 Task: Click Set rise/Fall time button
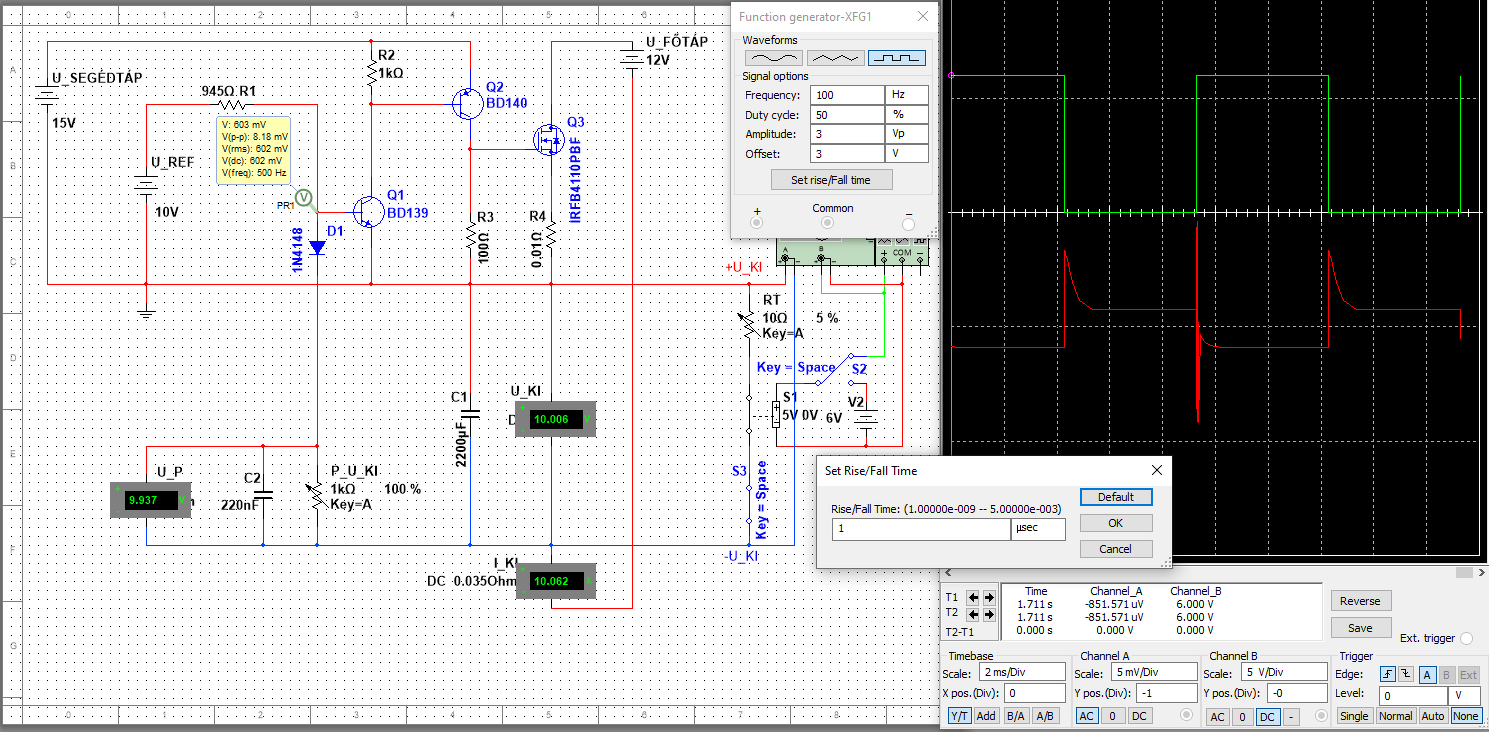click(831, 180)
